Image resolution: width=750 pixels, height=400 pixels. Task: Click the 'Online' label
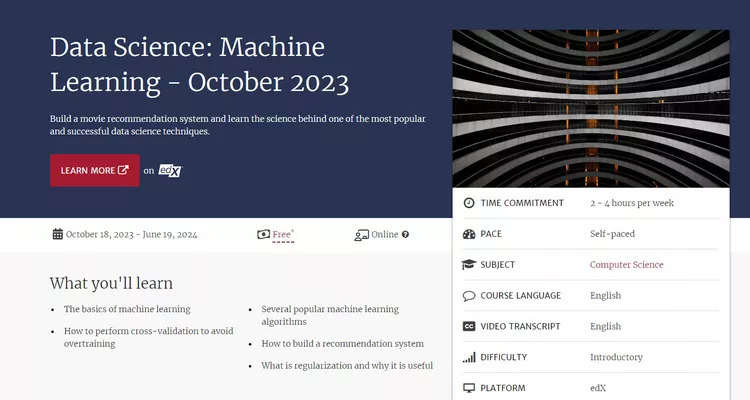385,234
